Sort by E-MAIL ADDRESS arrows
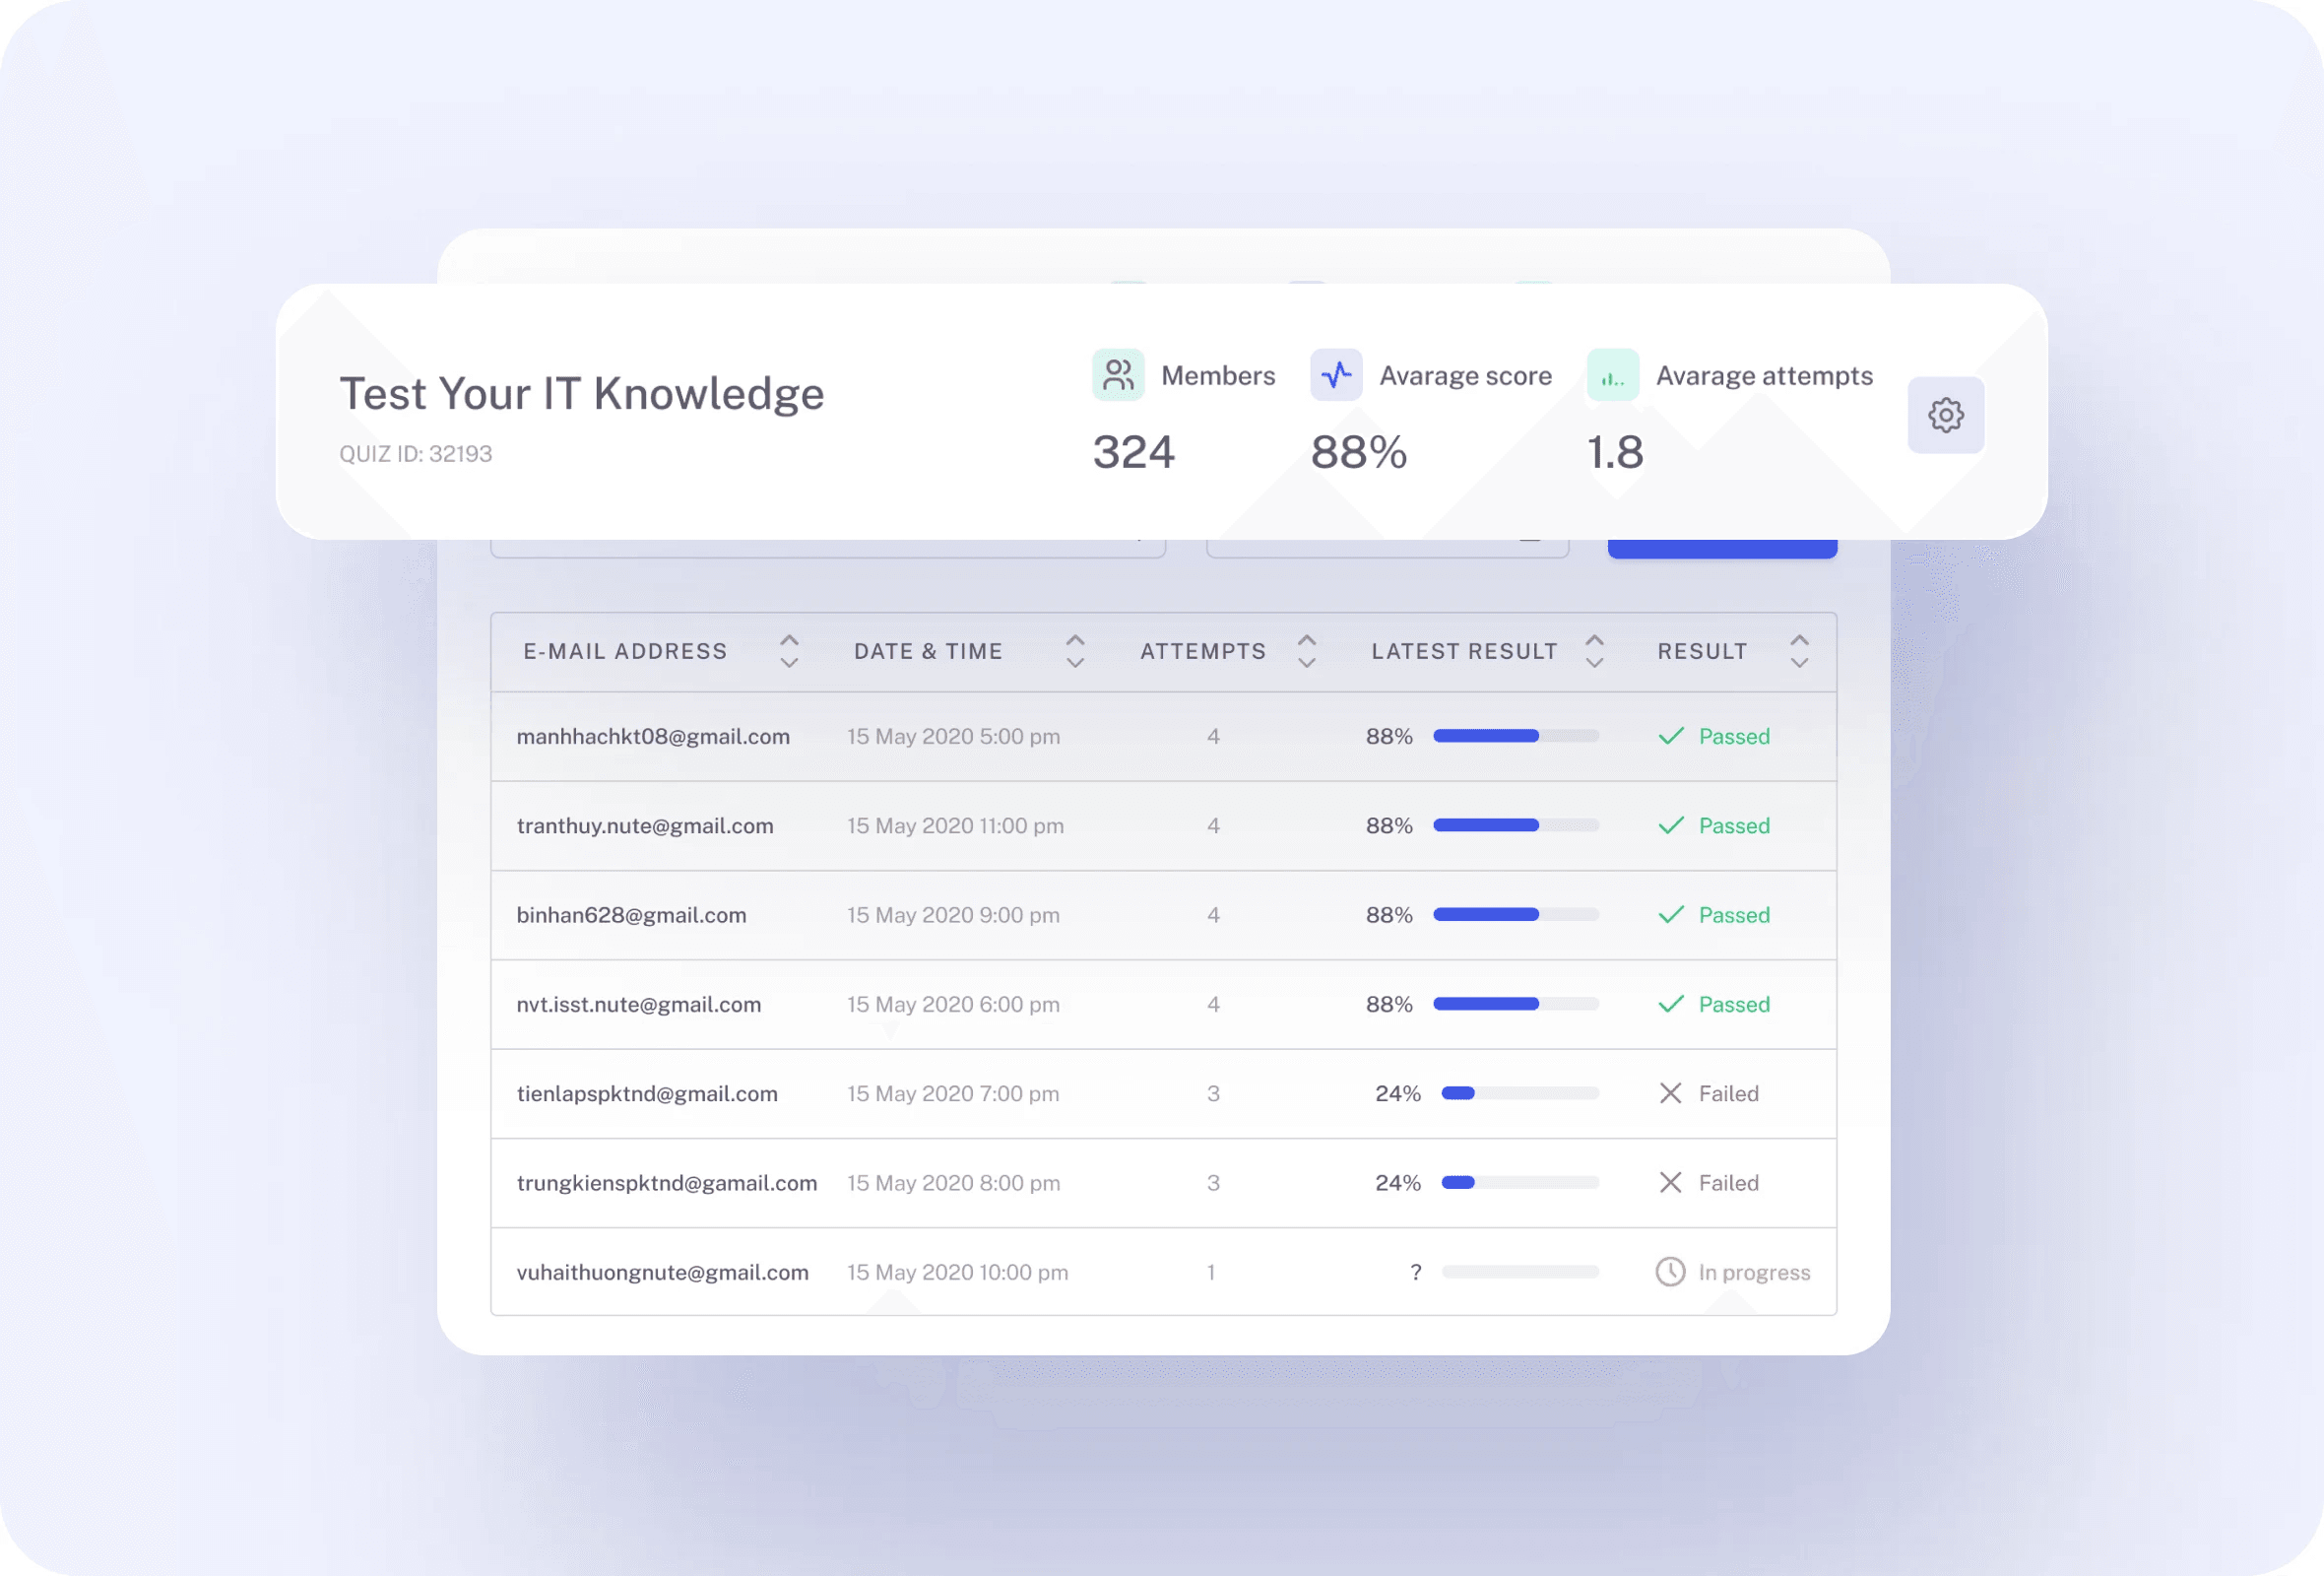 tap(789, 651)
